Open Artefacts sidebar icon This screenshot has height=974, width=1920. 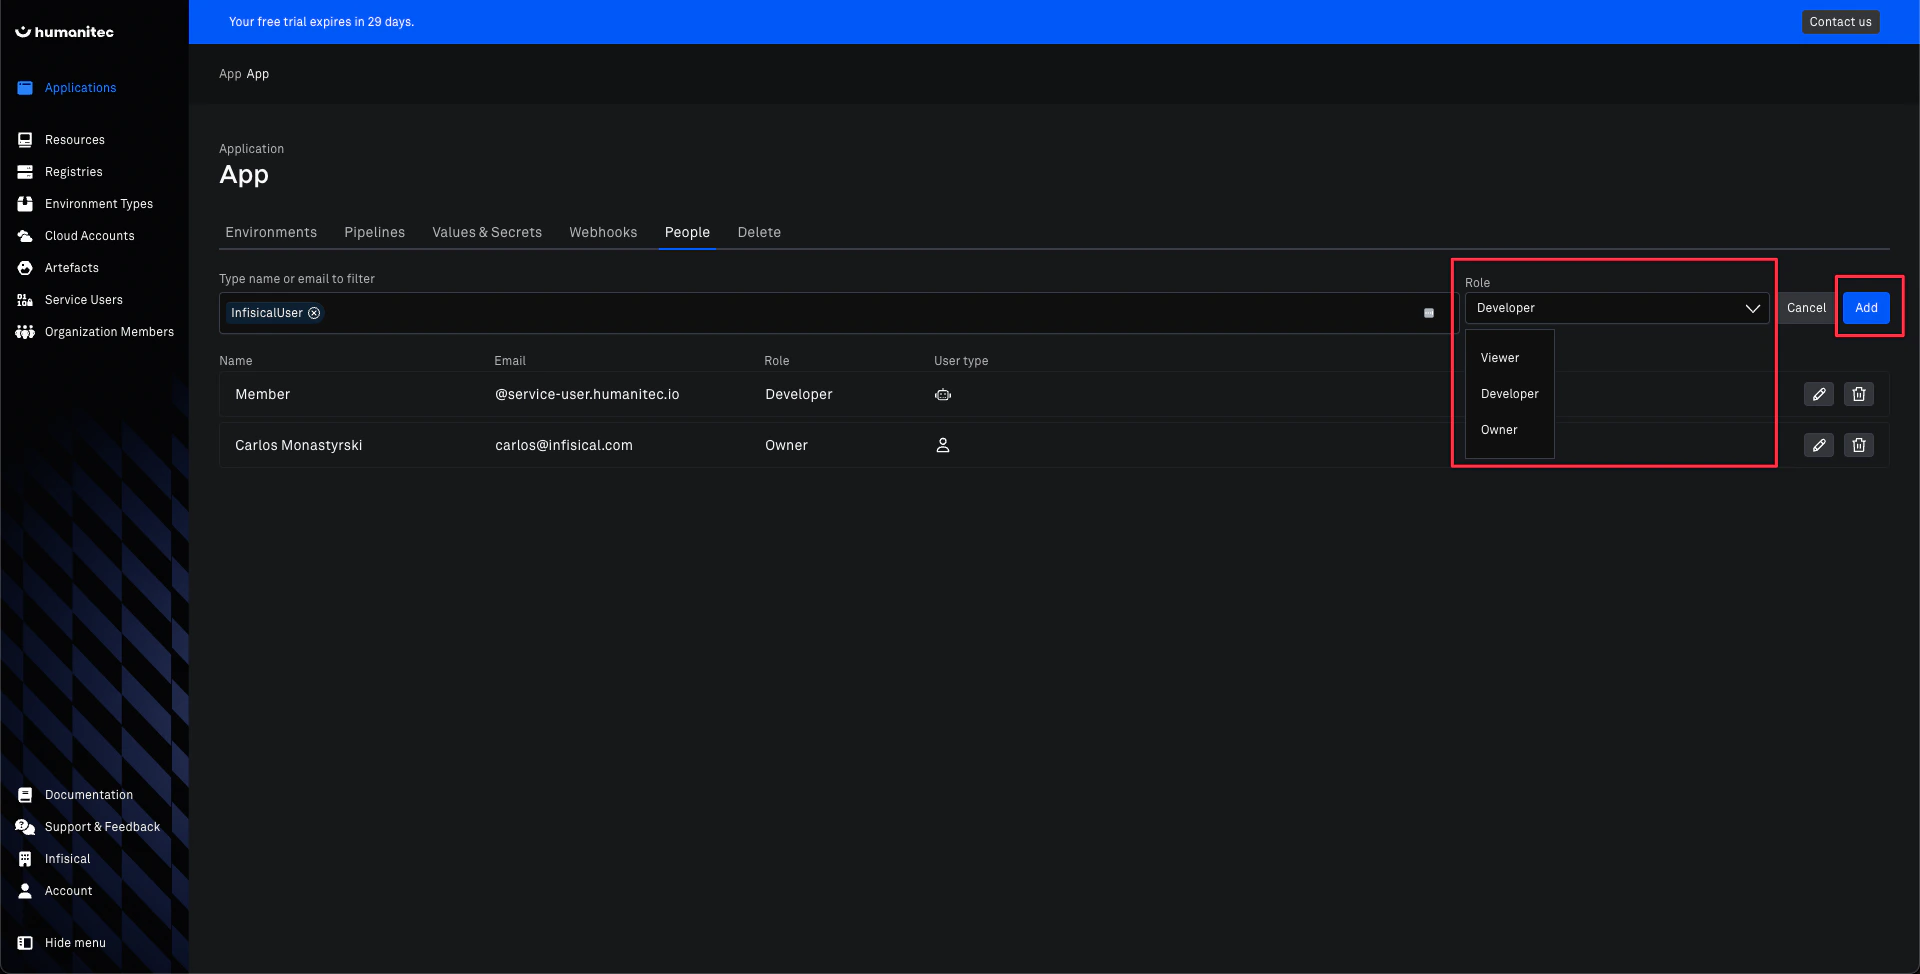[25, 268]
